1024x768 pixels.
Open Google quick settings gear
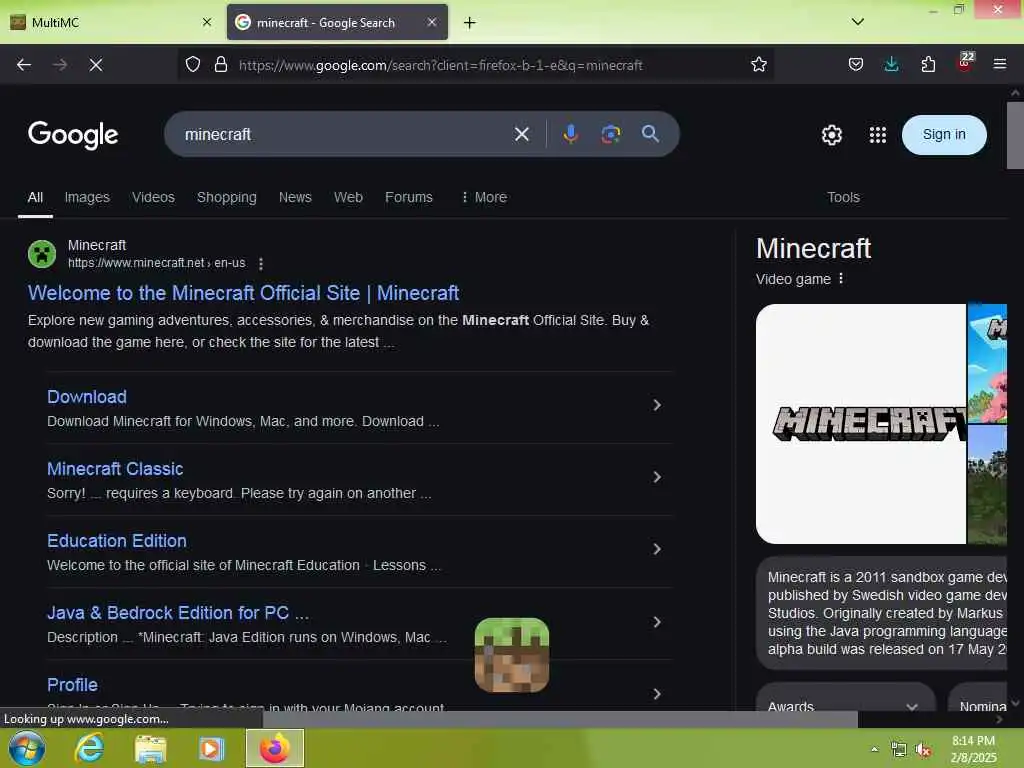[x=831, y=135]
